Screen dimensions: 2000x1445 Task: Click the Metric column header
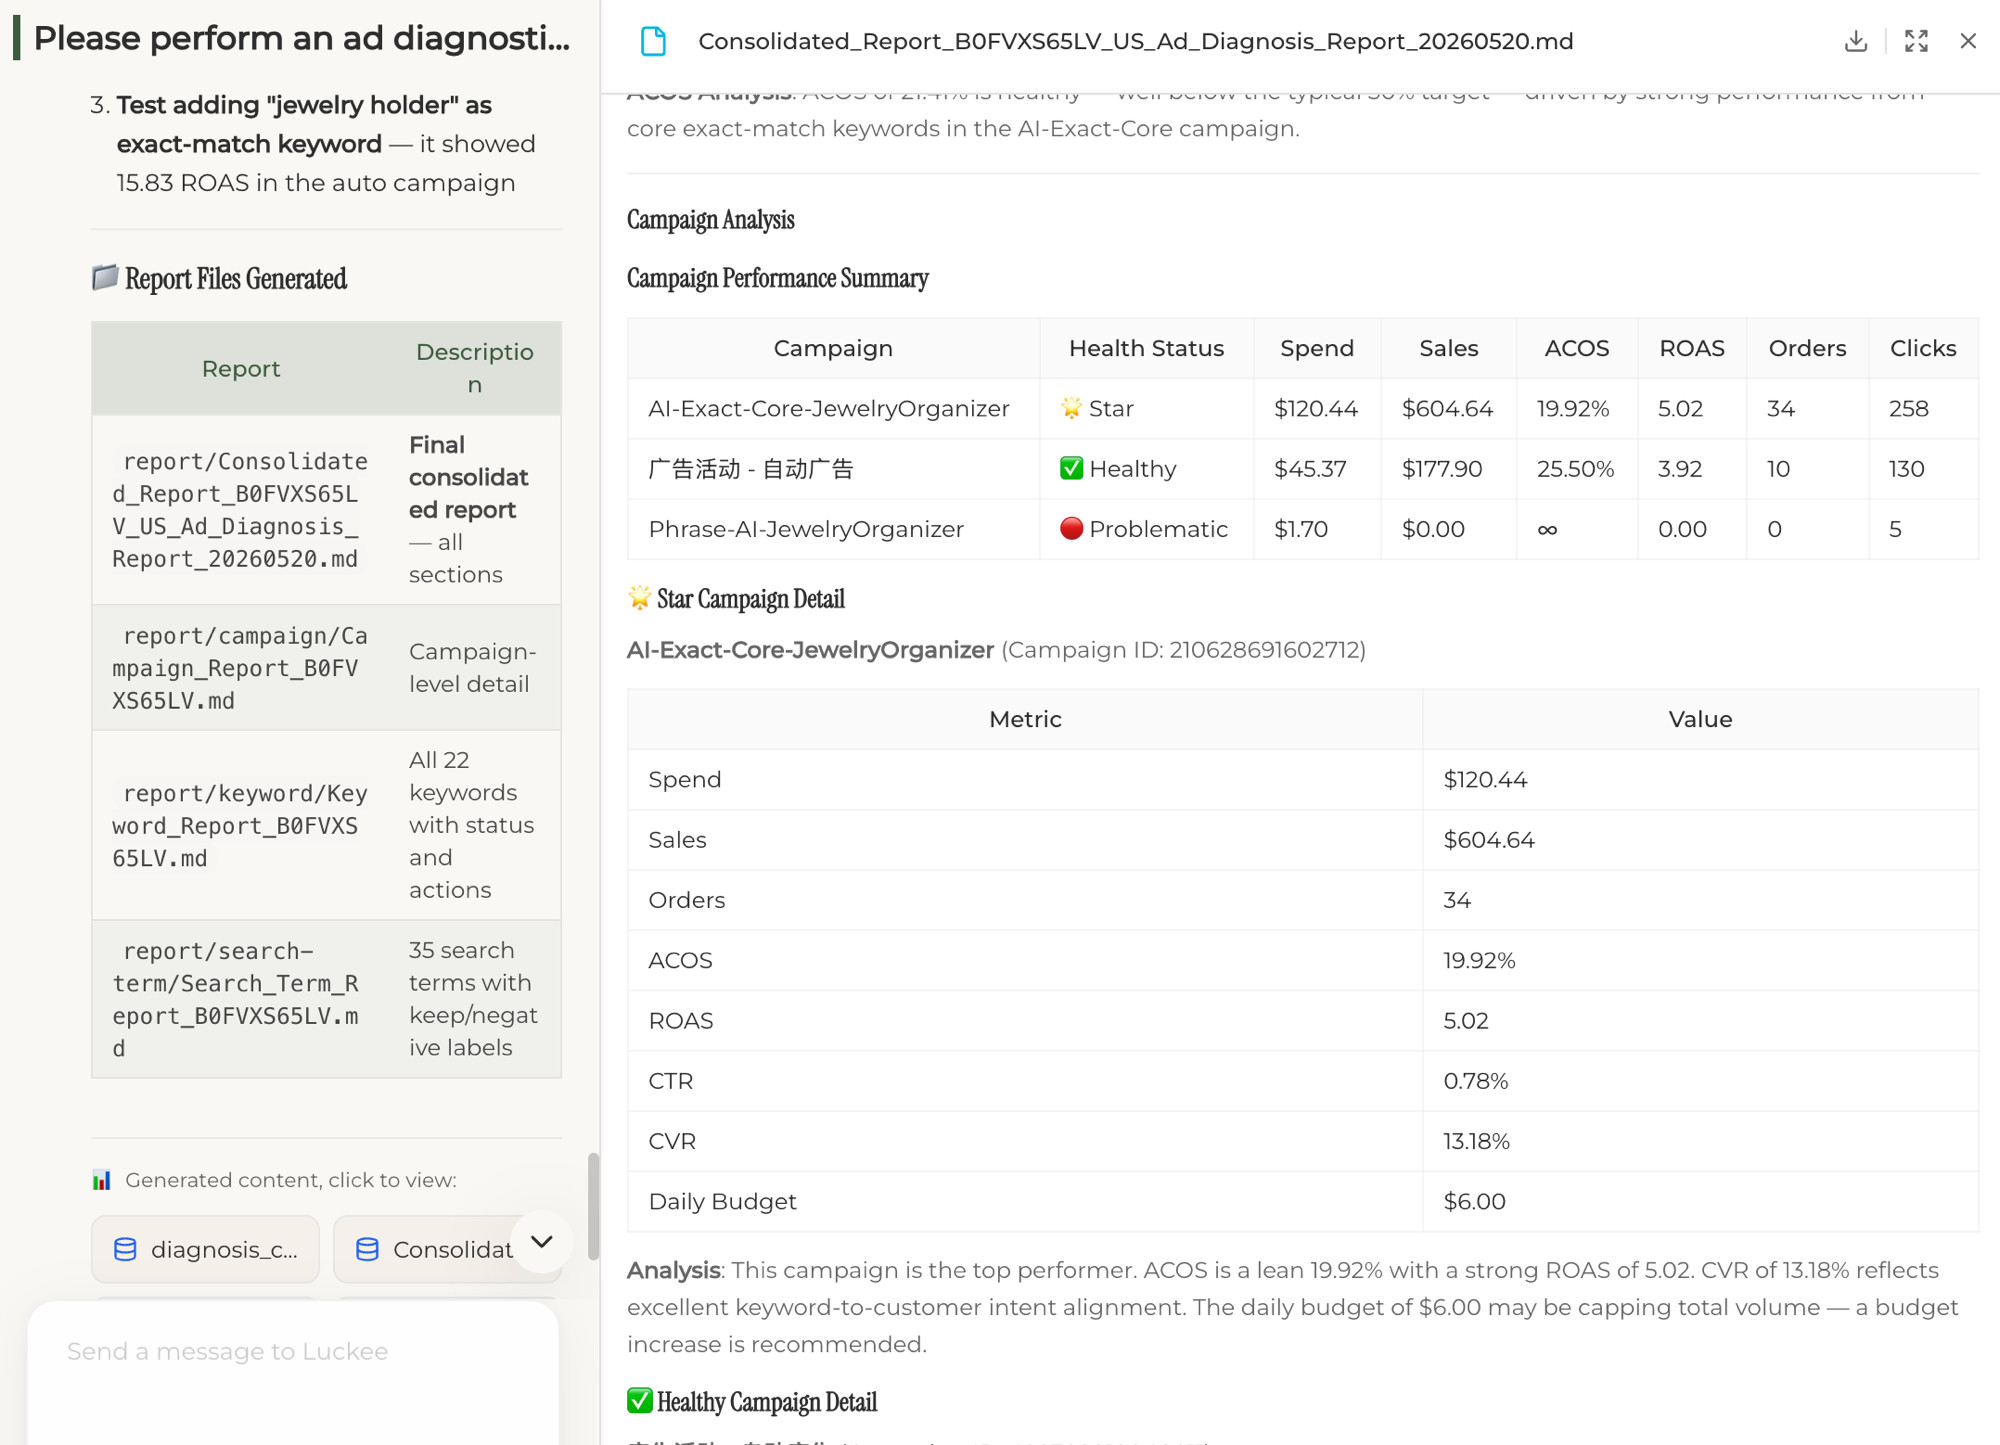(x=1025, y=719)
